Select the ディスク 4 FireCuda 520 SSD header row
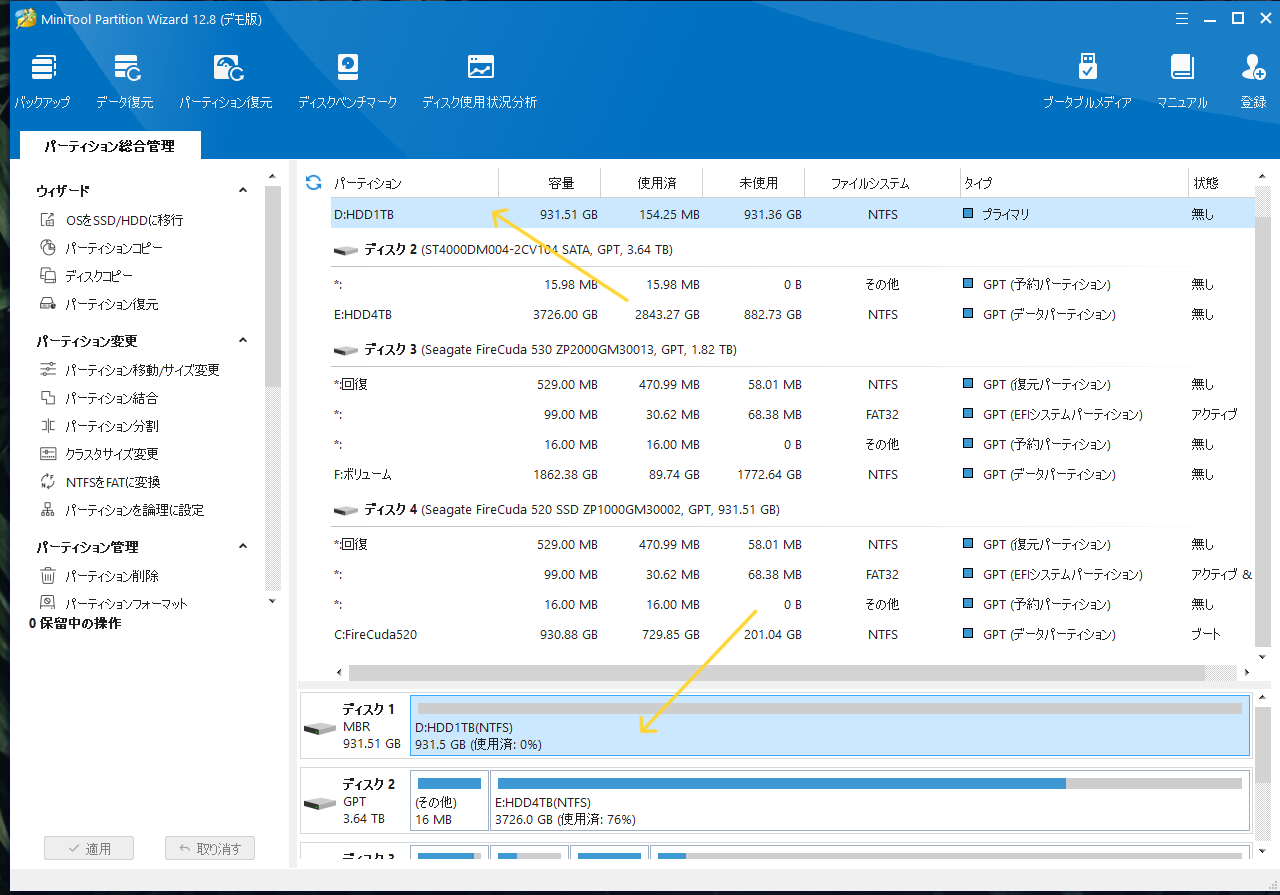The height and width of the screenshot is (895, 1280). (x=793, y=510)
